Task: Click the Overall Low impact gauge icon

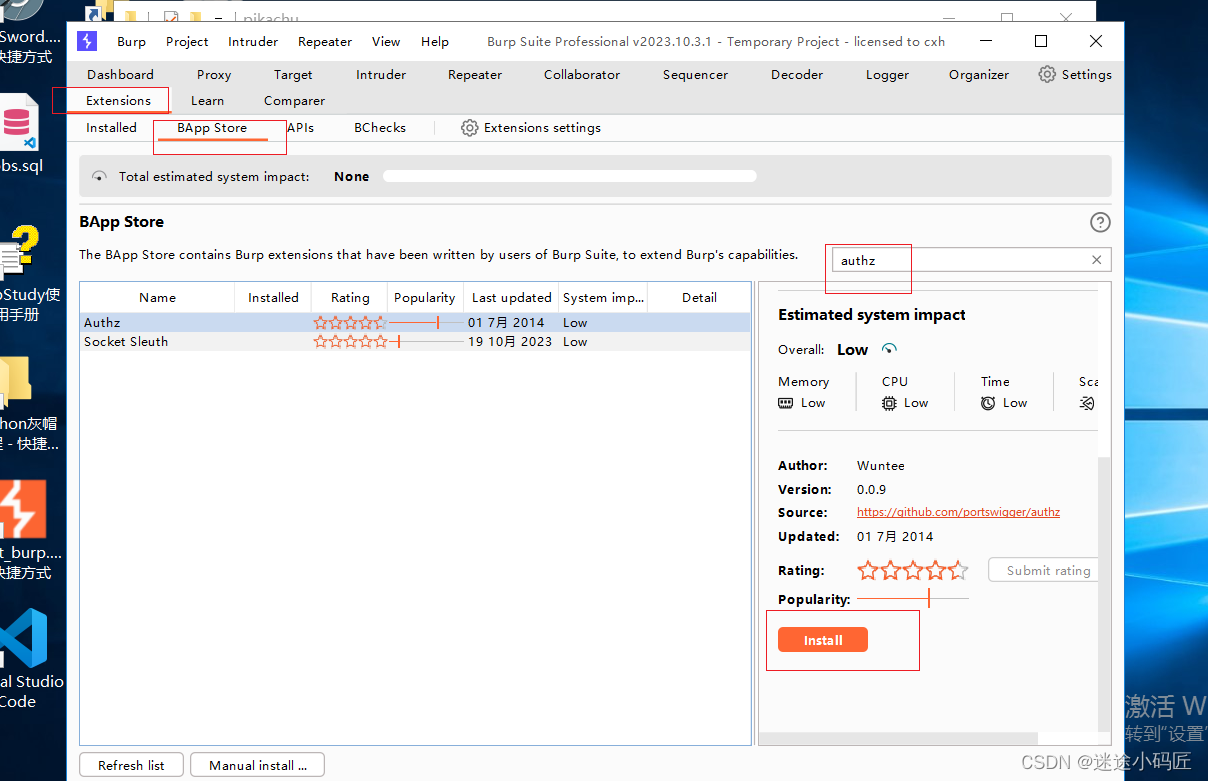Action: point(889,349)
